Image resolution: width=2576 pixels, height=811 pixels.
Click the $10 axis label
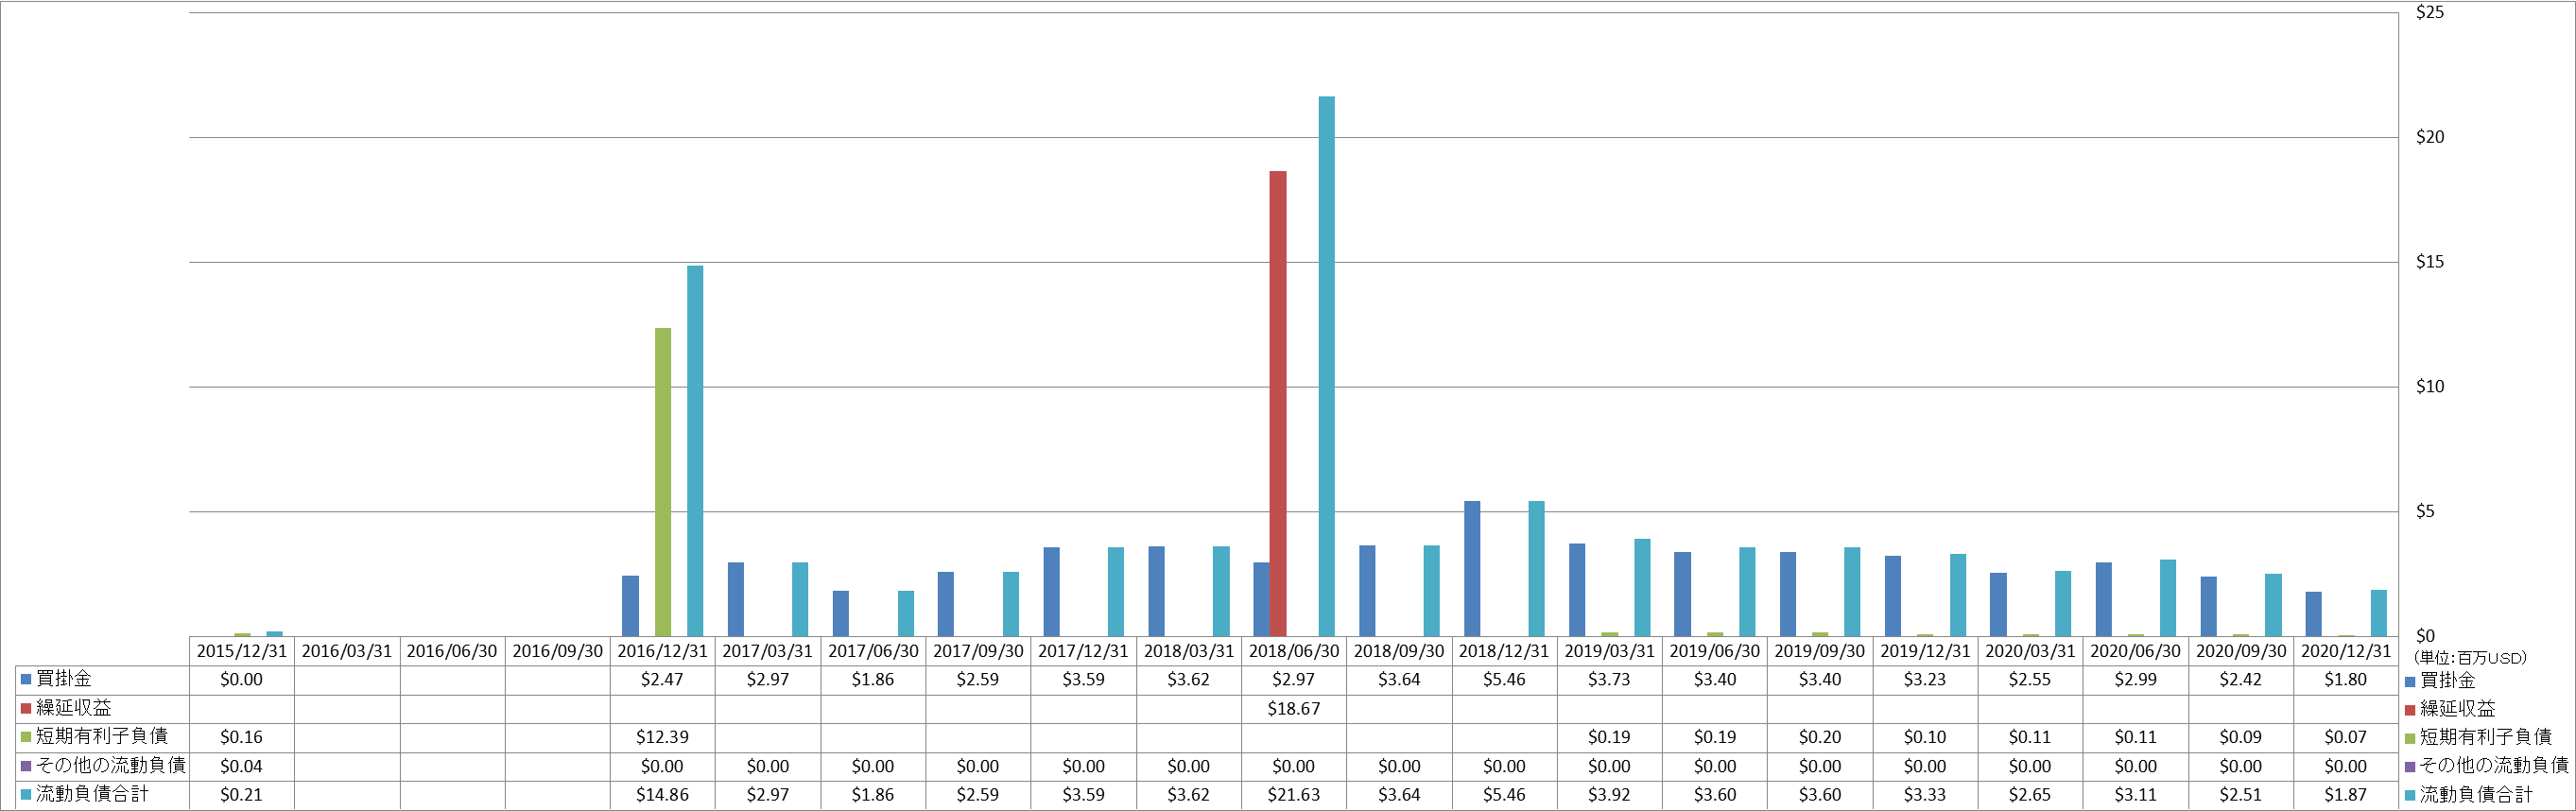coord(2429,387)
